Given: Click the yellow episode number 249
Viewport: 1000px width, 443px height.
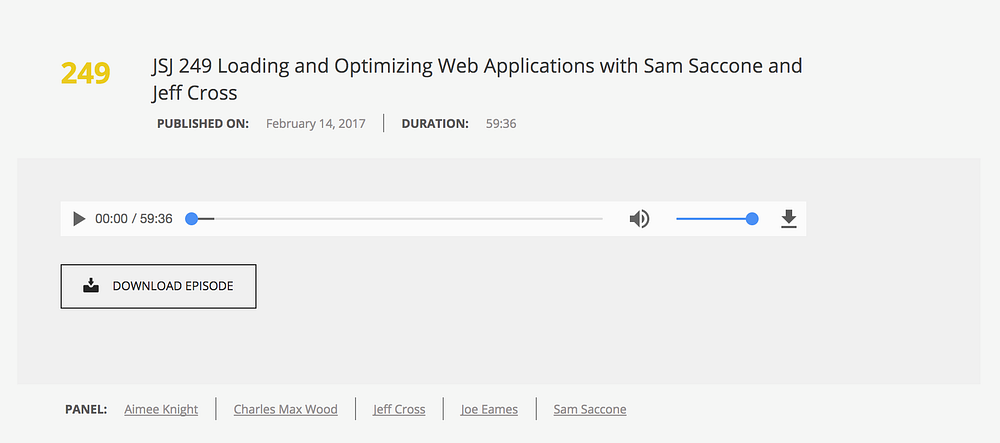Looking at the screenshot, I should (x=85, y=73).
